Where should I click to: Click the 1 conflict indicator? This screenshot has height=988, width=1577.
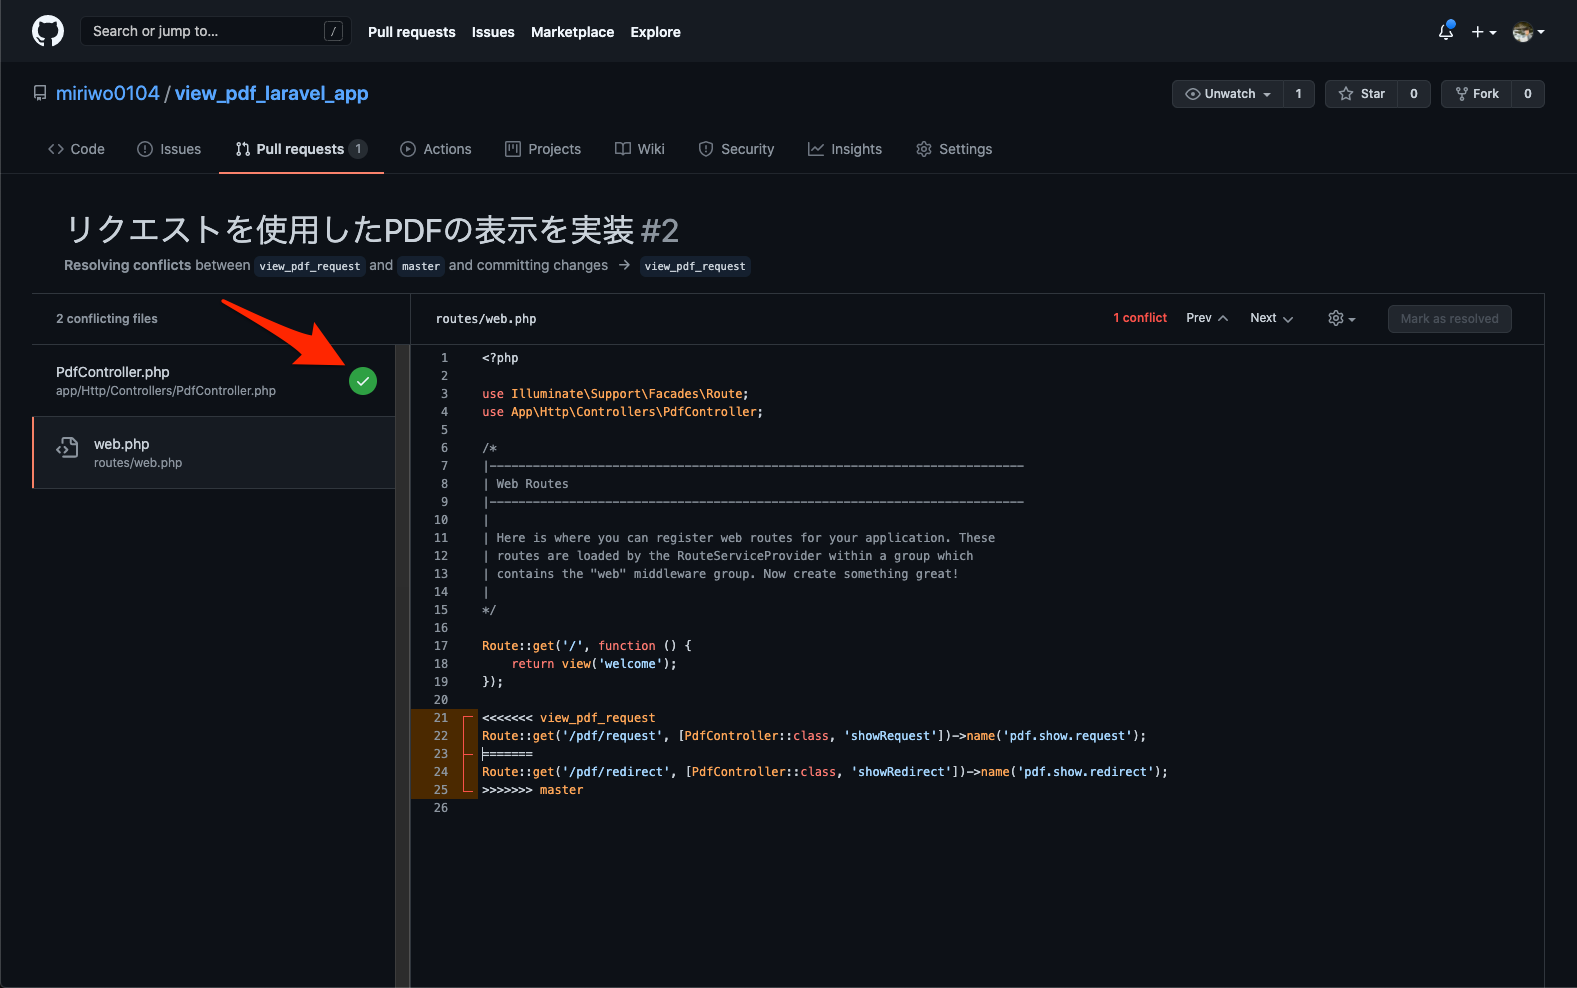1140,318
